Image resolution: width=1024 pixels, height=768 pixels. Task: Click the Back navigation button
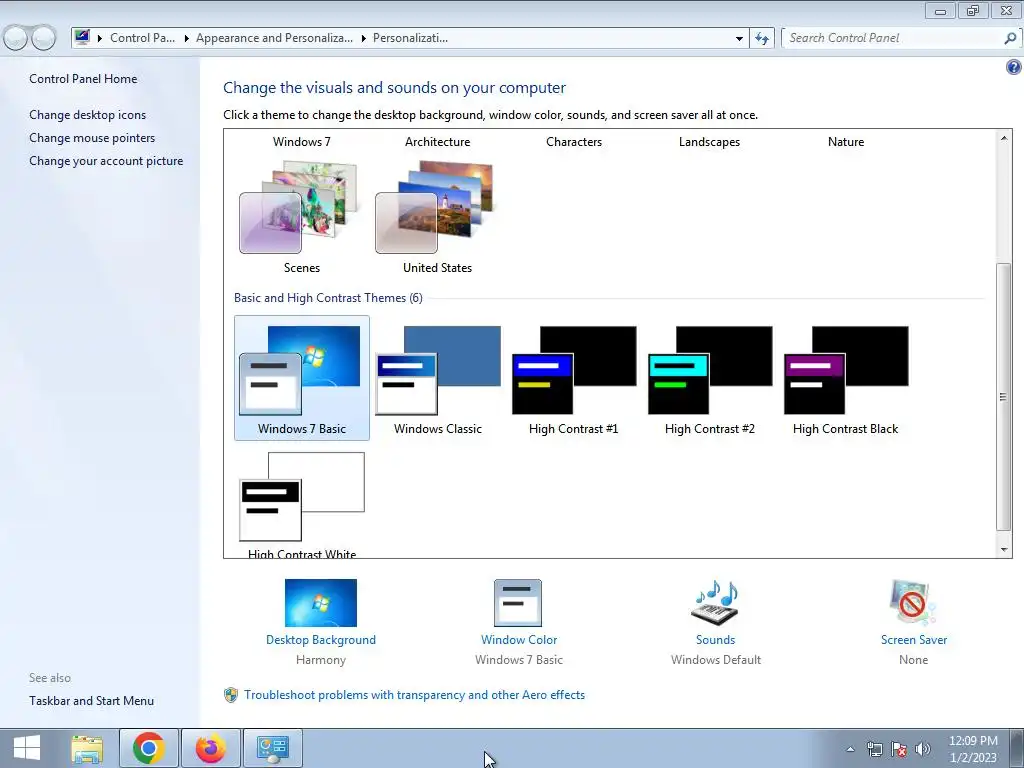pos(16,38)
